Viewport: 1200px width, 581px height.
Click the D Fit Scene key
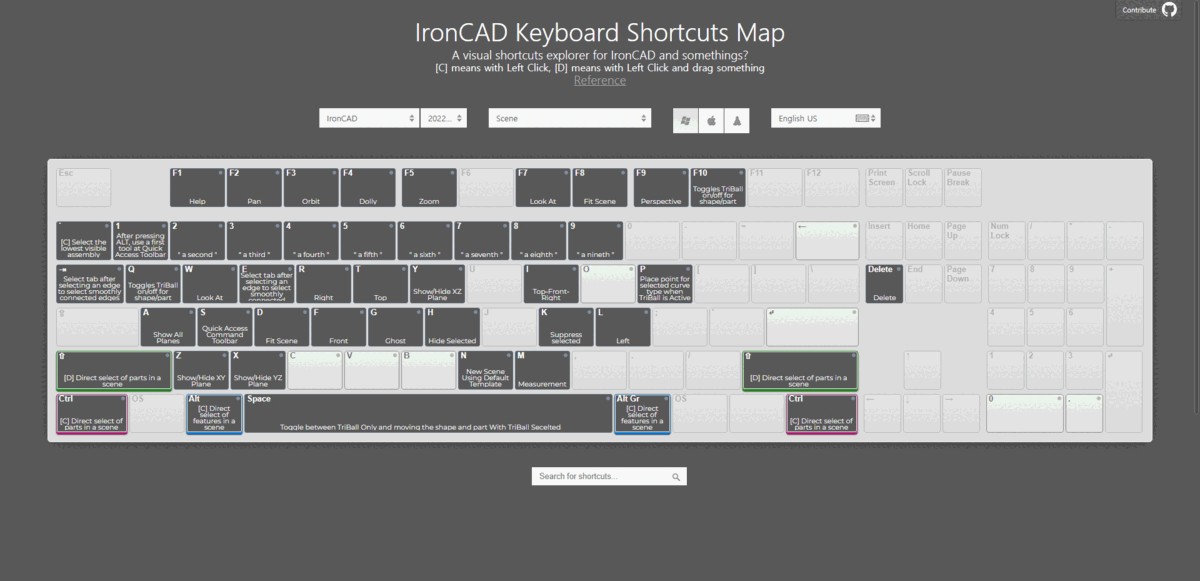tap(281, 327)
